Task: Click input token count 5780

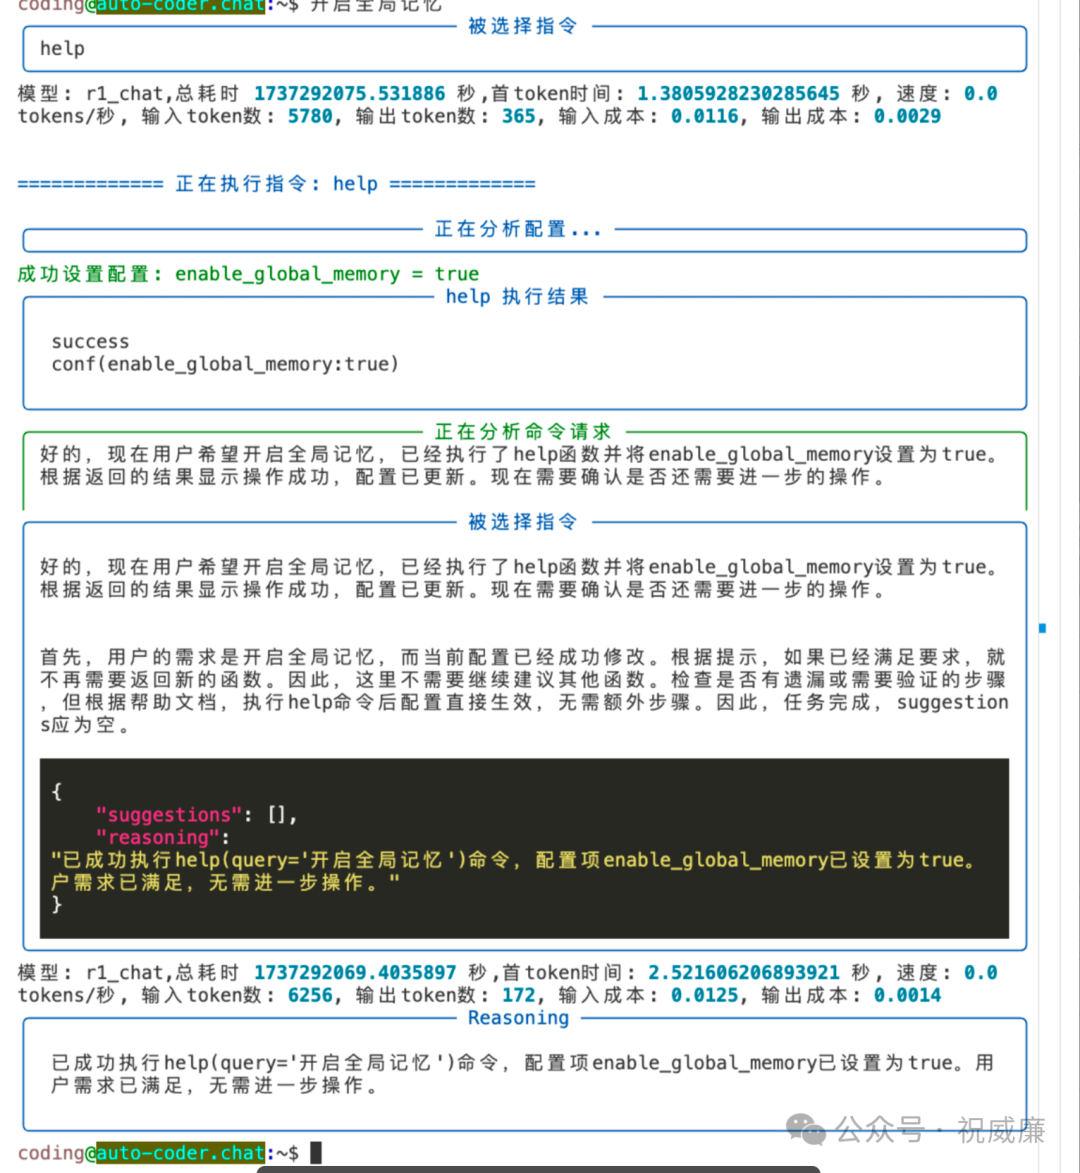Action: pos(310,116)
